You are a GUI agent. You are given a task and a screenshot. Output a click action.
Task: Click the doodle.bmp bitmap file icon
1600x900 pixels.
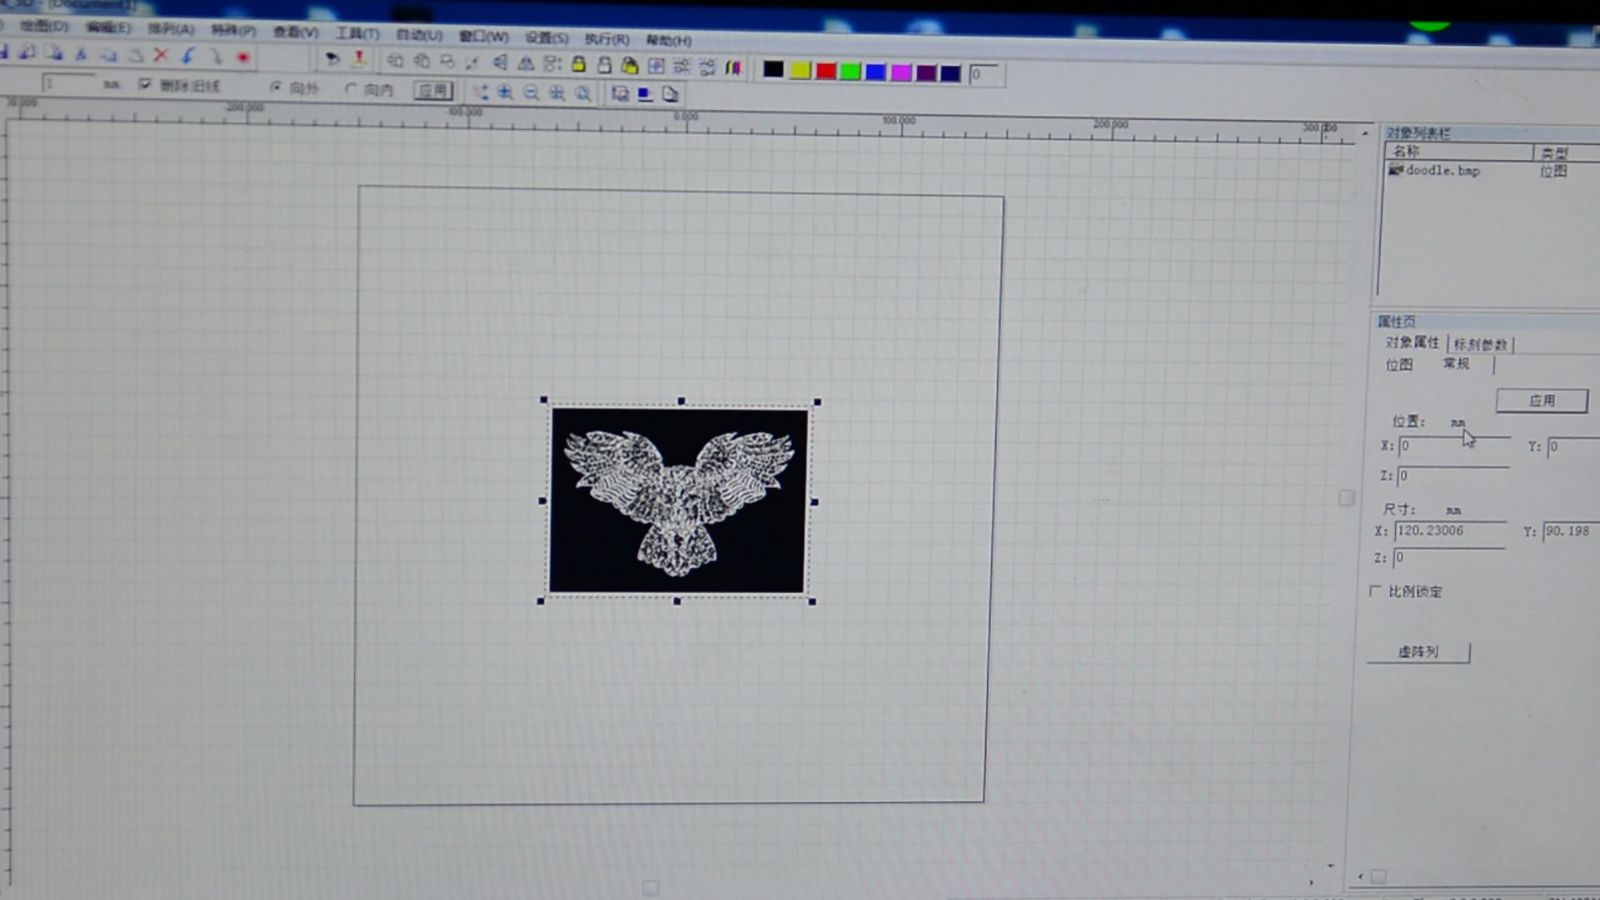click(1395, 170)
